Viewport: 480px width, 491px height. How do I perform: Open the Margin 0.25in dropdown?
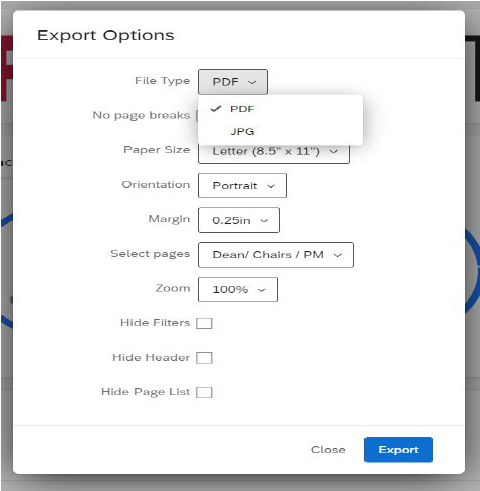[239, 220]
